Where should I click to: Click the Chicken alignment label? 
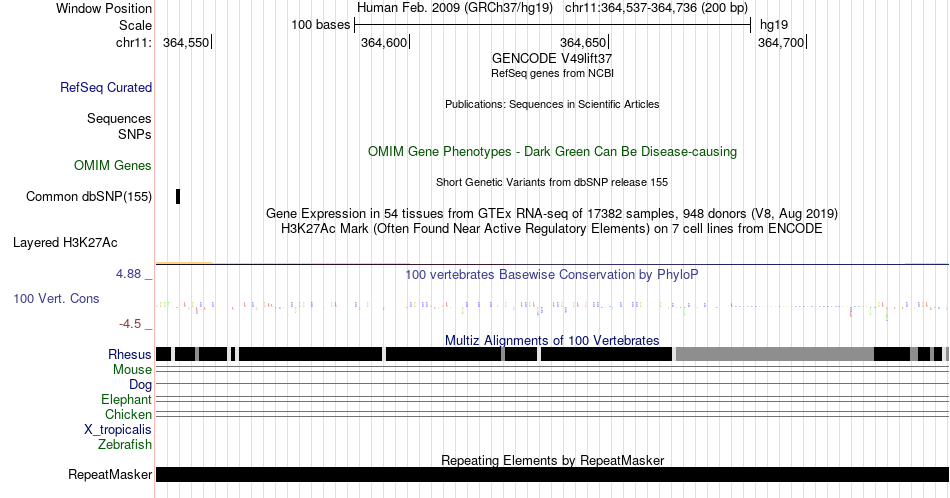[128, 414]
